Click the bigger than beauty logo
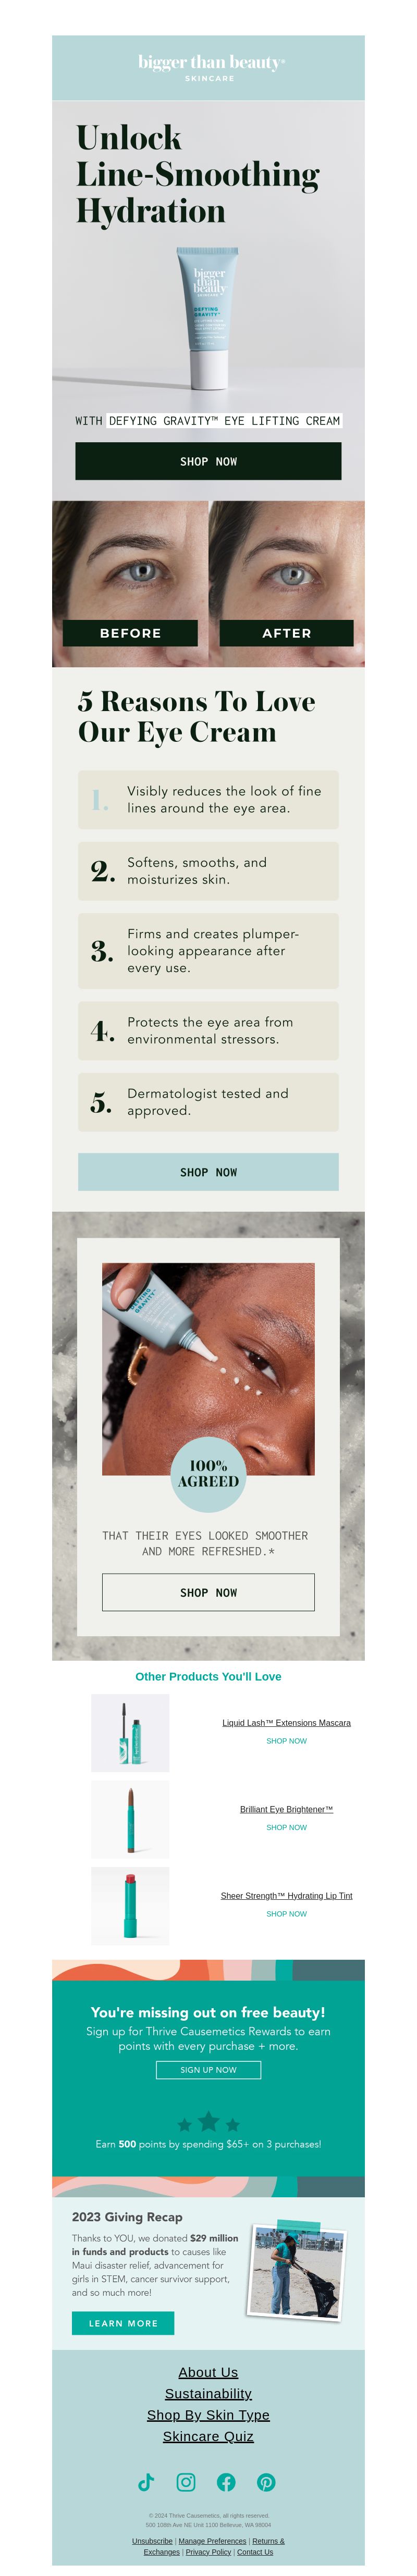The width and height of the screenshot is (417, 2576). [211, 67]
